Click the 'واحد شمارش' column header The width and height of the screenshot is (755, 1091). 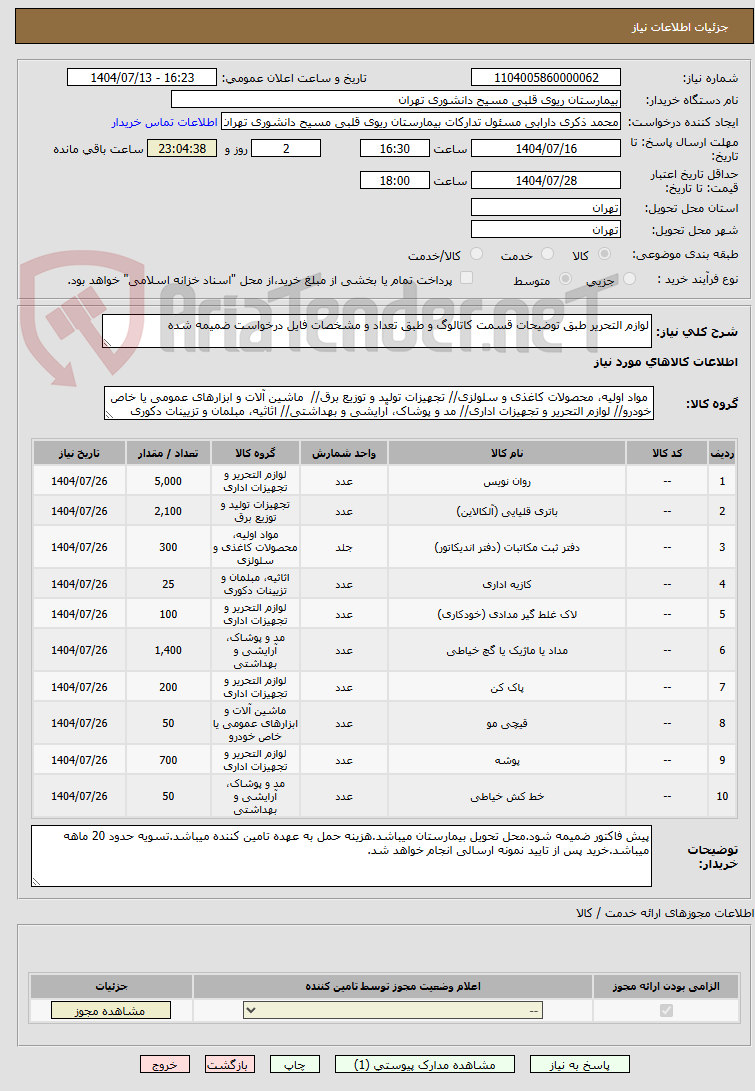point(344,453)
